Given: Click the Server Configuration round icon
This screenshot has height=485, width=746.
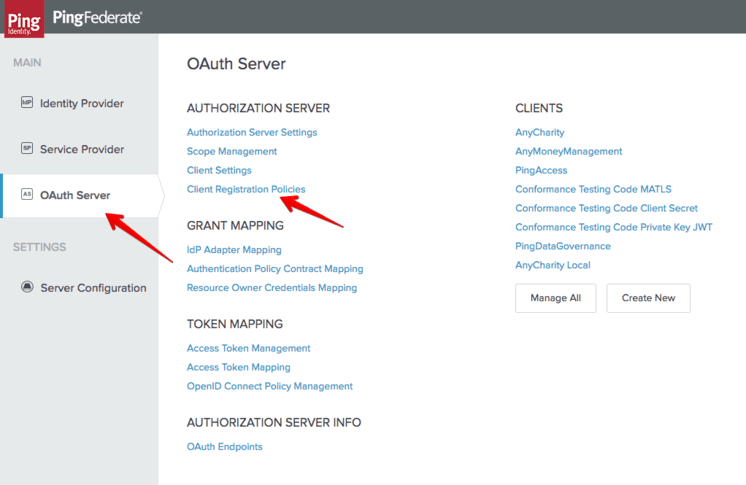Looking at the screenshot, I should pos(27,287).
